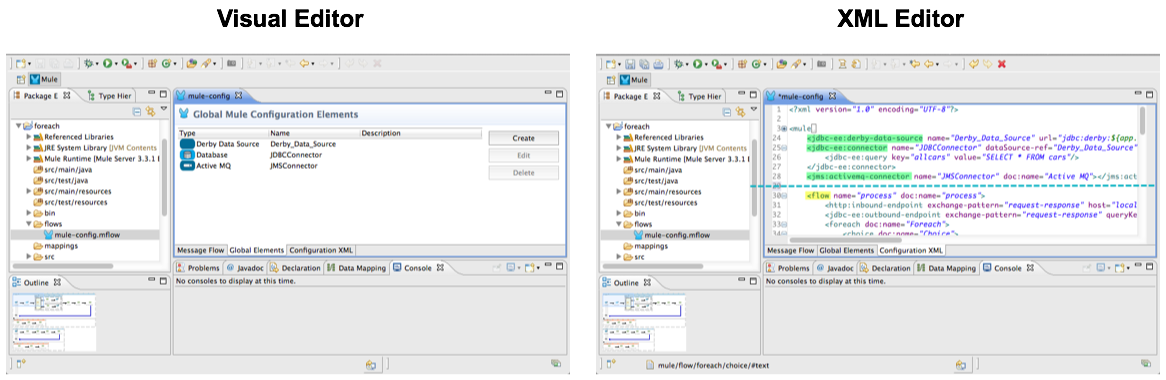Select the Database JDBCConnector row
The width and height of the screenshot is (1166, 380).
coord(331,155)
